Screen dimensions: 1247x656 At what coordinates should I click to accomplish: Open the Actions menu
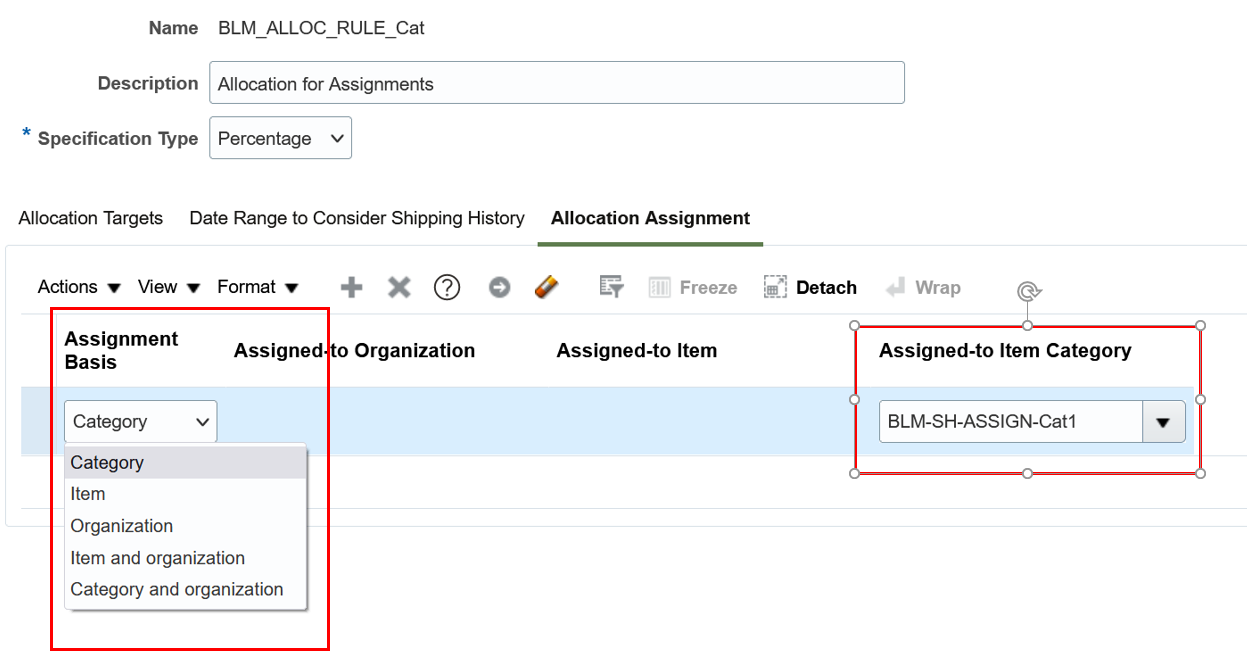79,288
